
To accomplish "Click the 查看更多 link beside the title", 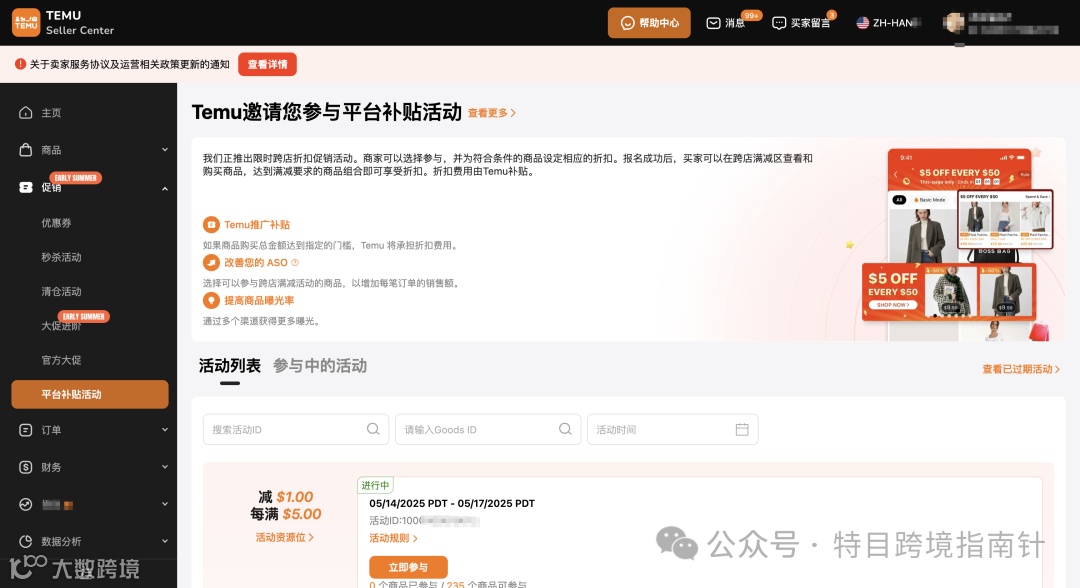I will (x=492, y=113).
